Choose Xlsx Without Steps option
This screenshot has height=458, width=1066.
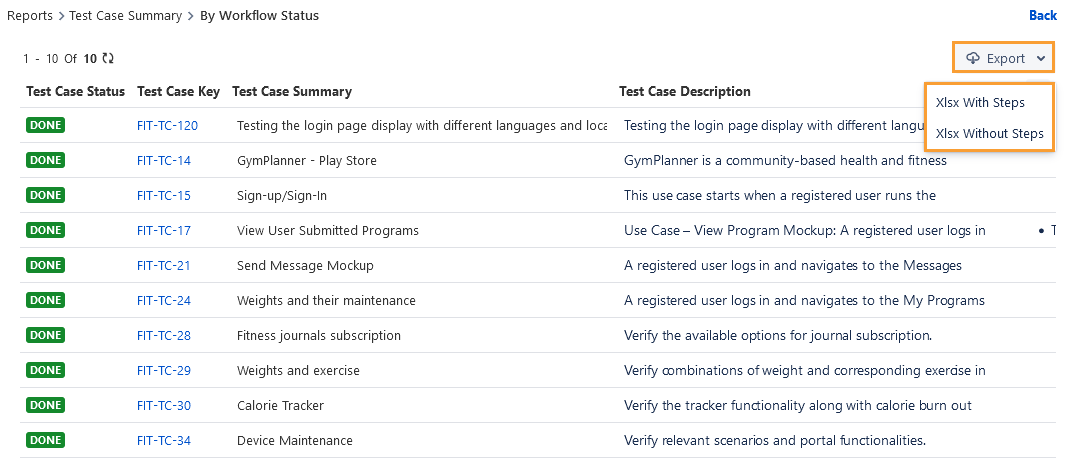pyautogui.click(x=989, y=133)
